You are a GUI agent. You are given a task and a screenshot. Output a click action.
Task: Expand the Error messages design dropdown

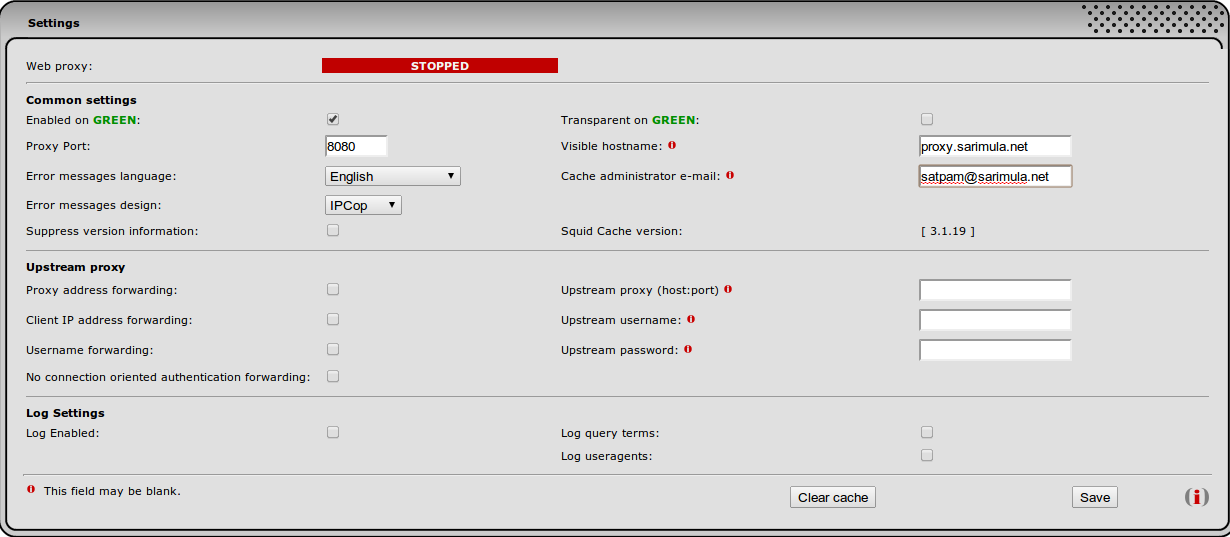point(364,205)
